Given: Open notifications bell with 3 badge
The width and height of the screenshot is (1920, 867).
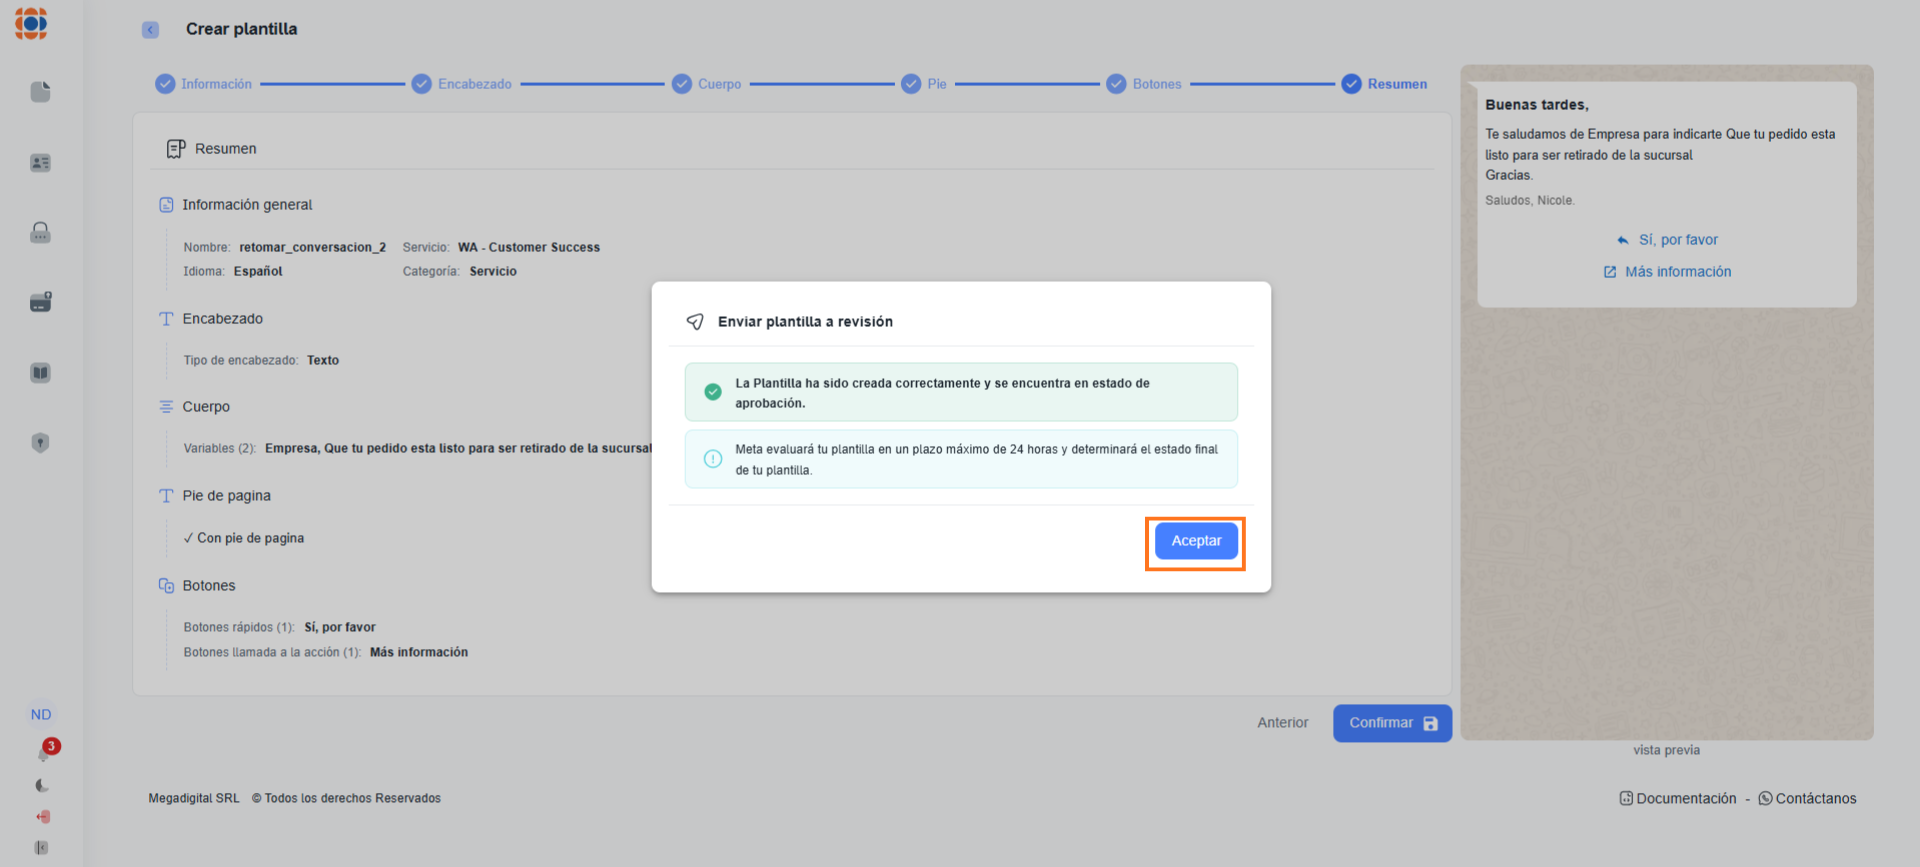Looking at the screenshot, I should (x=44, y=753).
